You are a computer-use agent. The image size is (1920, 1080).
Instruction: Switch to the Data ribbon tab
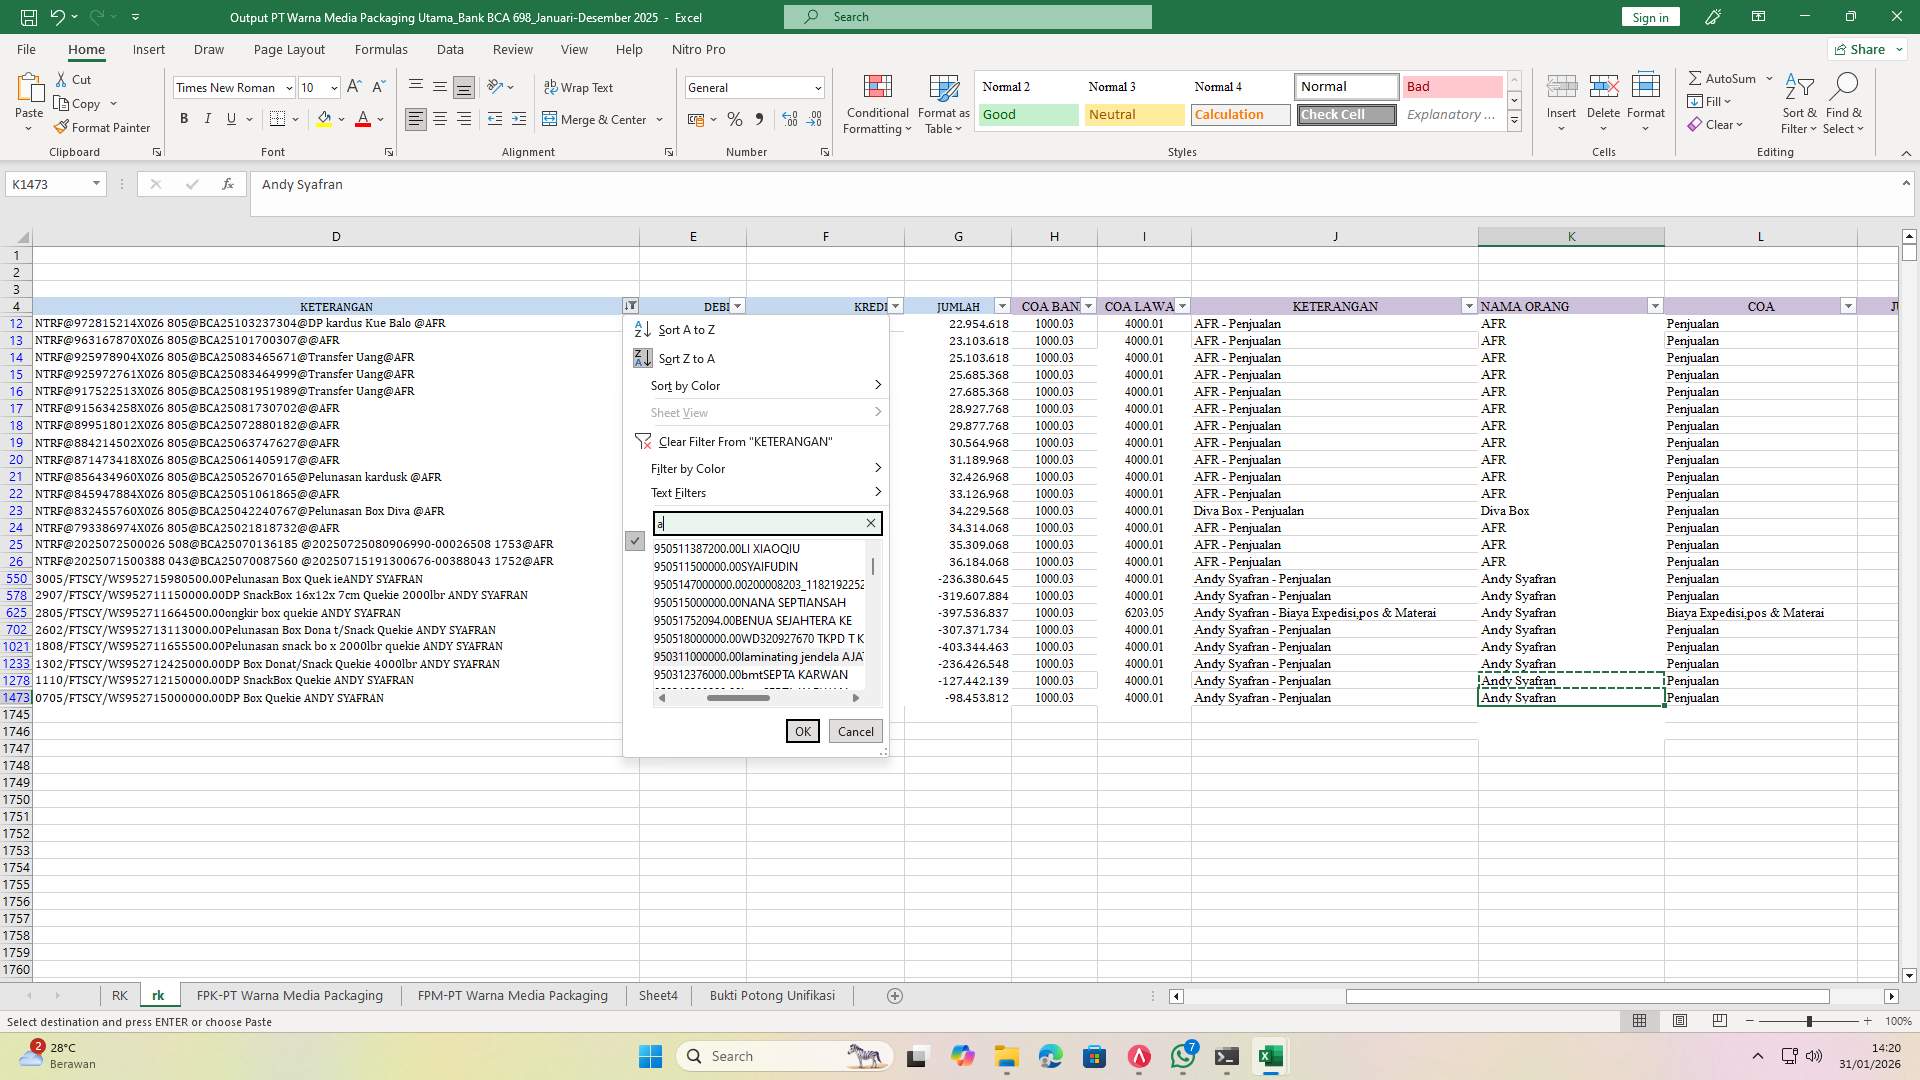450,49
